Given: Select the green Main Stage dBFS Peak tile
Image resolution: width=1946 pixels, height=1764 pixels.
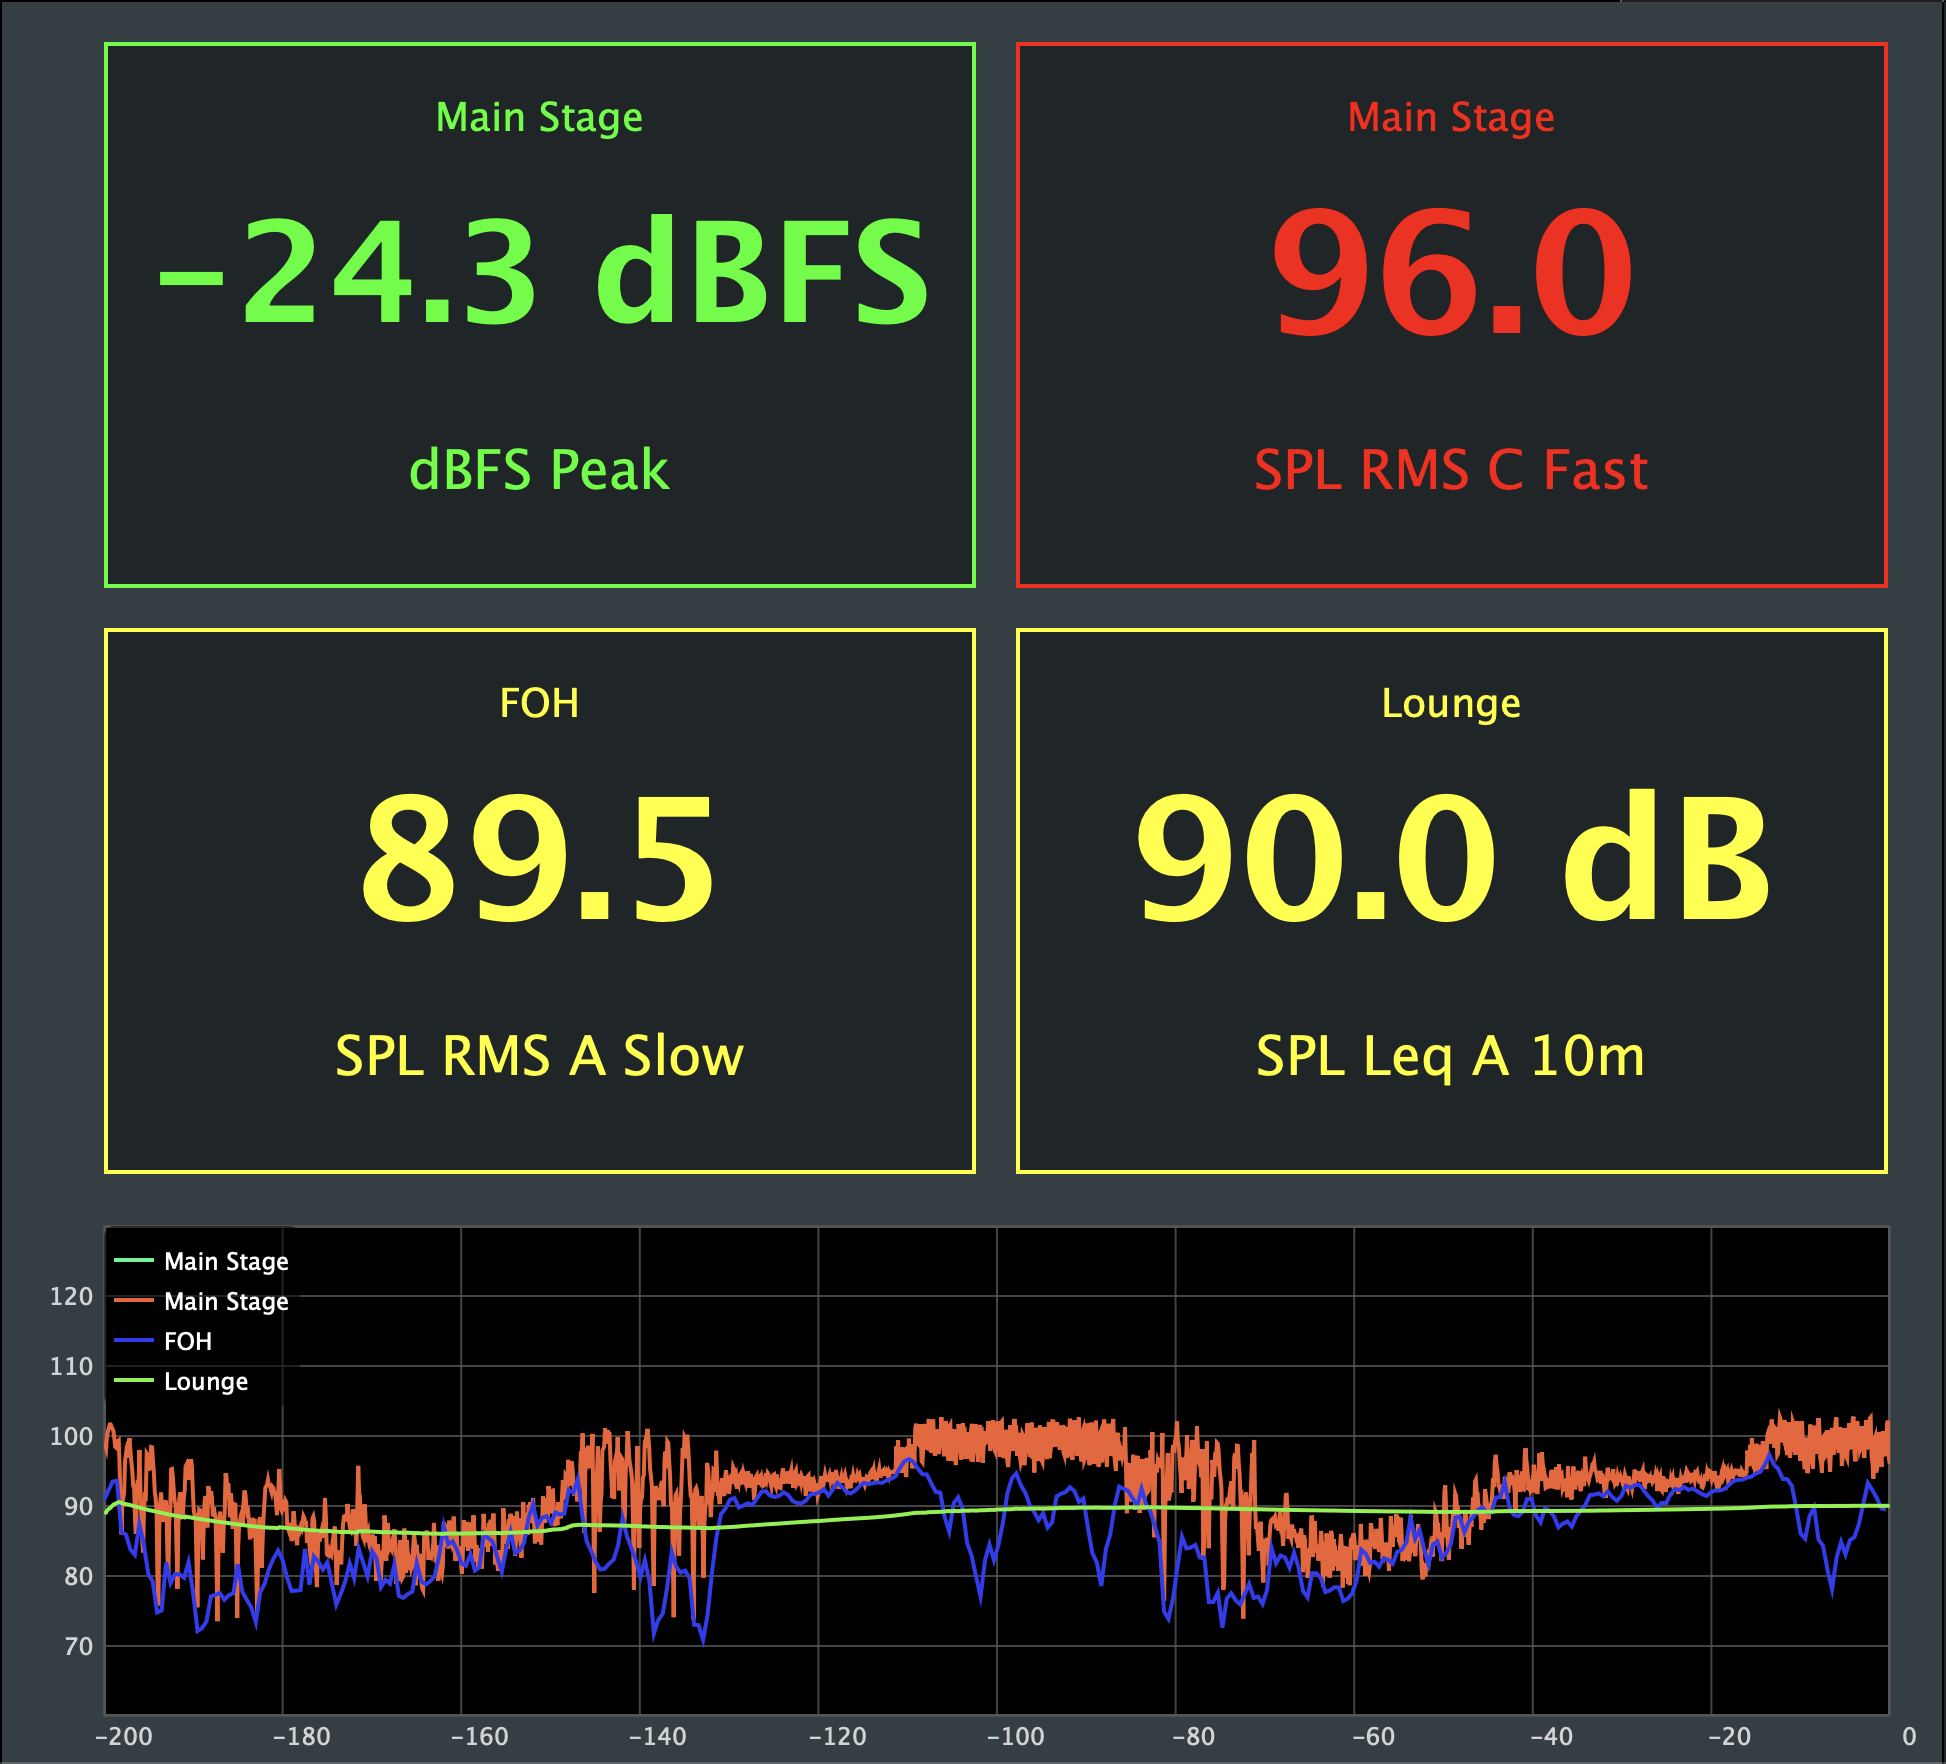Looking at the screenshot, I should (x=540, y=315).
